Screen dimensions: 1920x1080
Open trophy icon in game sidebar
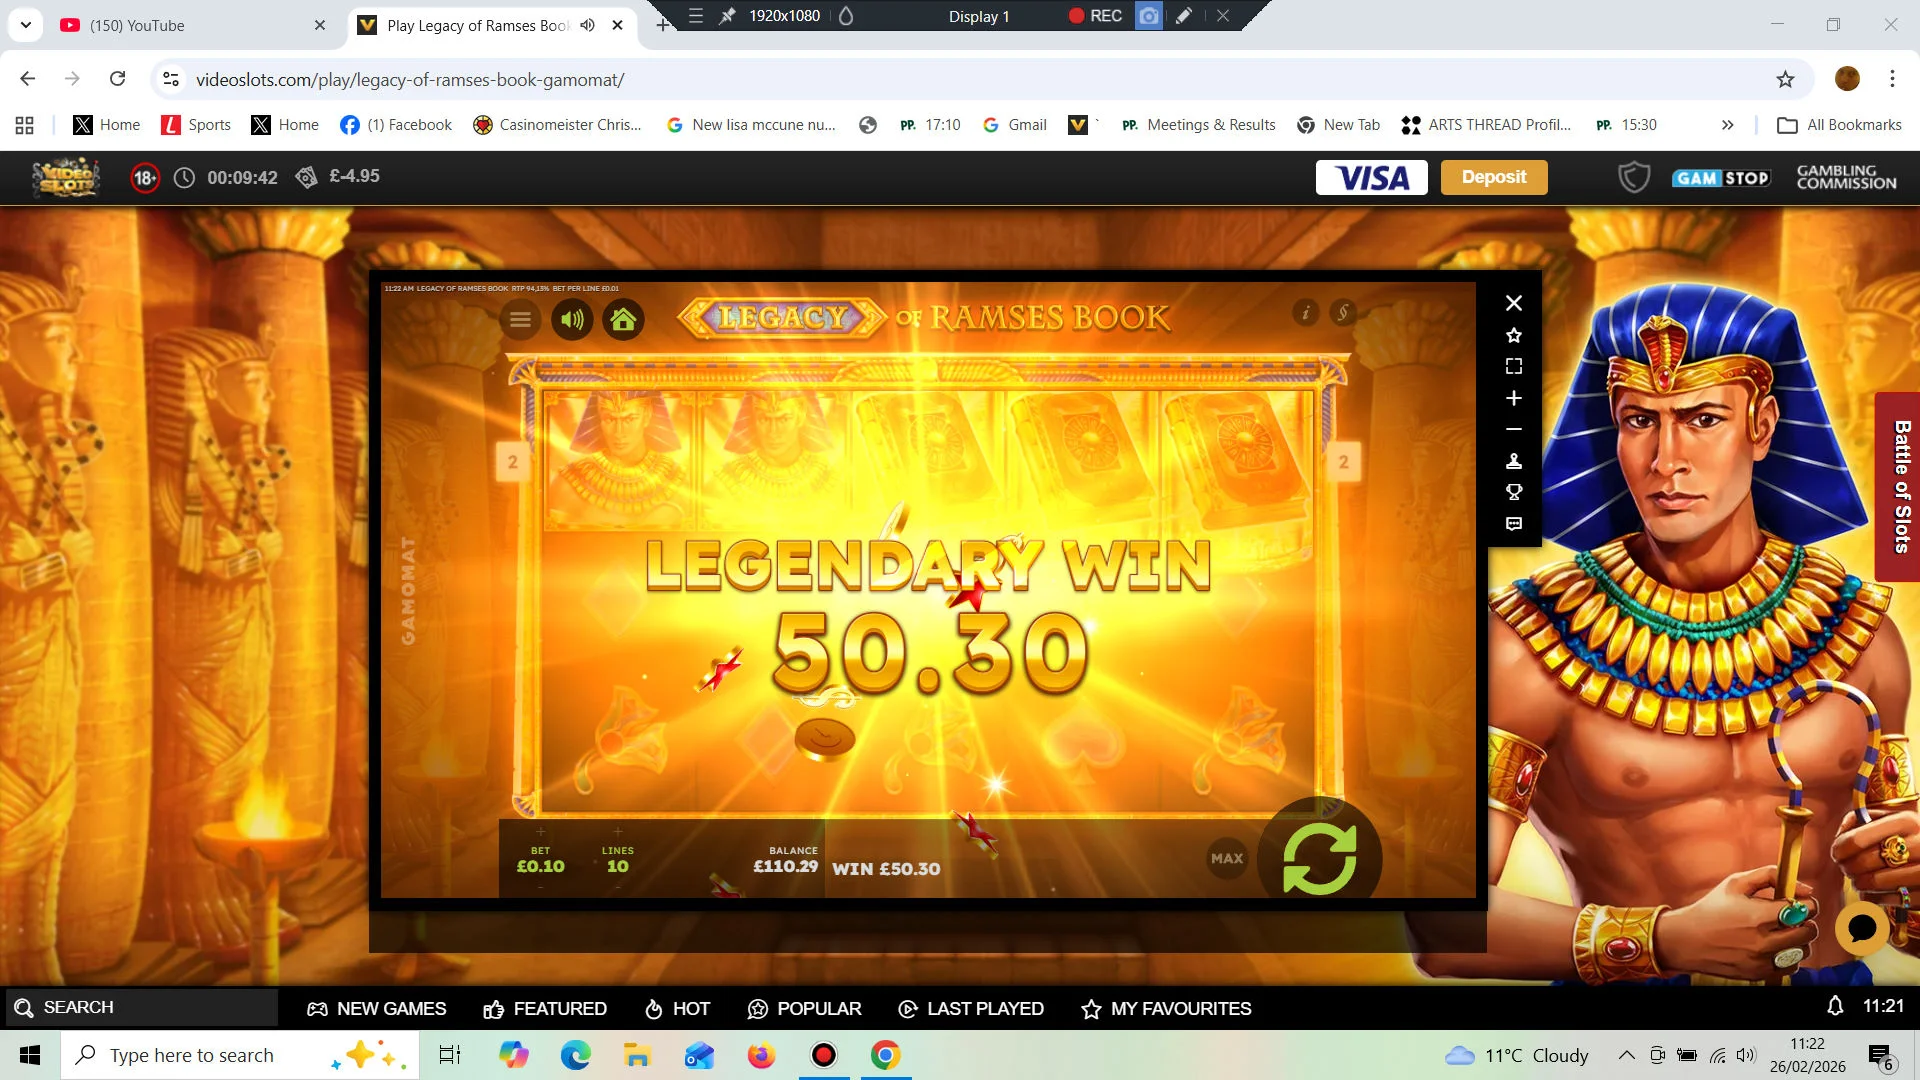coord(1514,492)
